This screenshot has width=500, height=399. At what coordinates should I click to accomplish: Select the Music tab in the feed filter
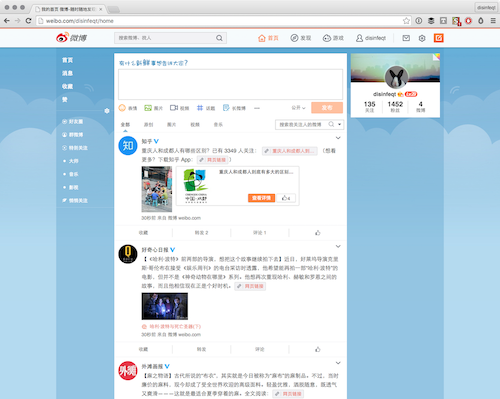(218, 125)
